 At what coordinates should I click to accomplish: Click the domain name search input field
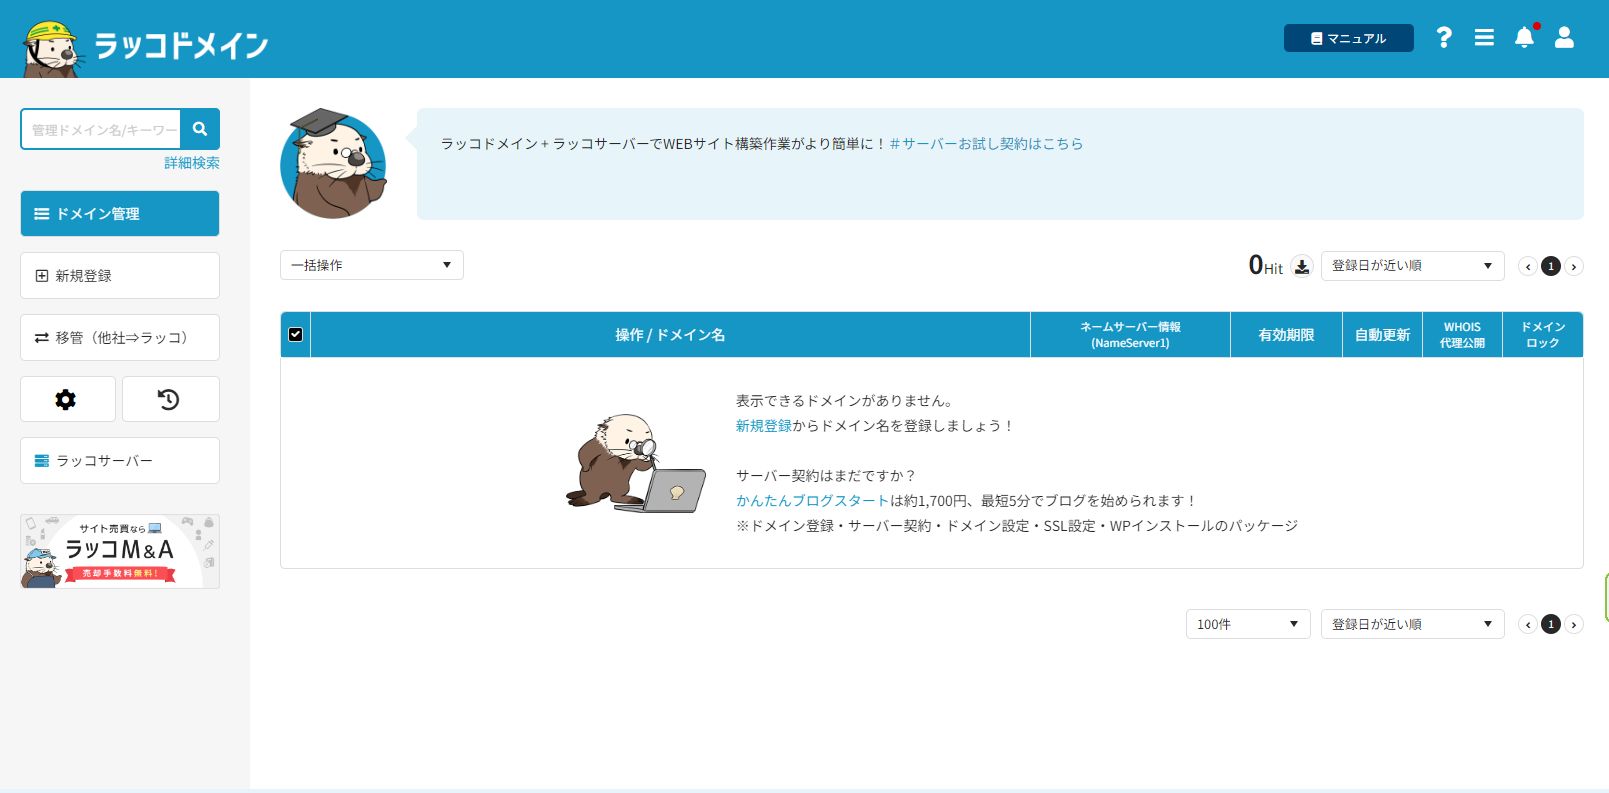(x=101, y=130)
